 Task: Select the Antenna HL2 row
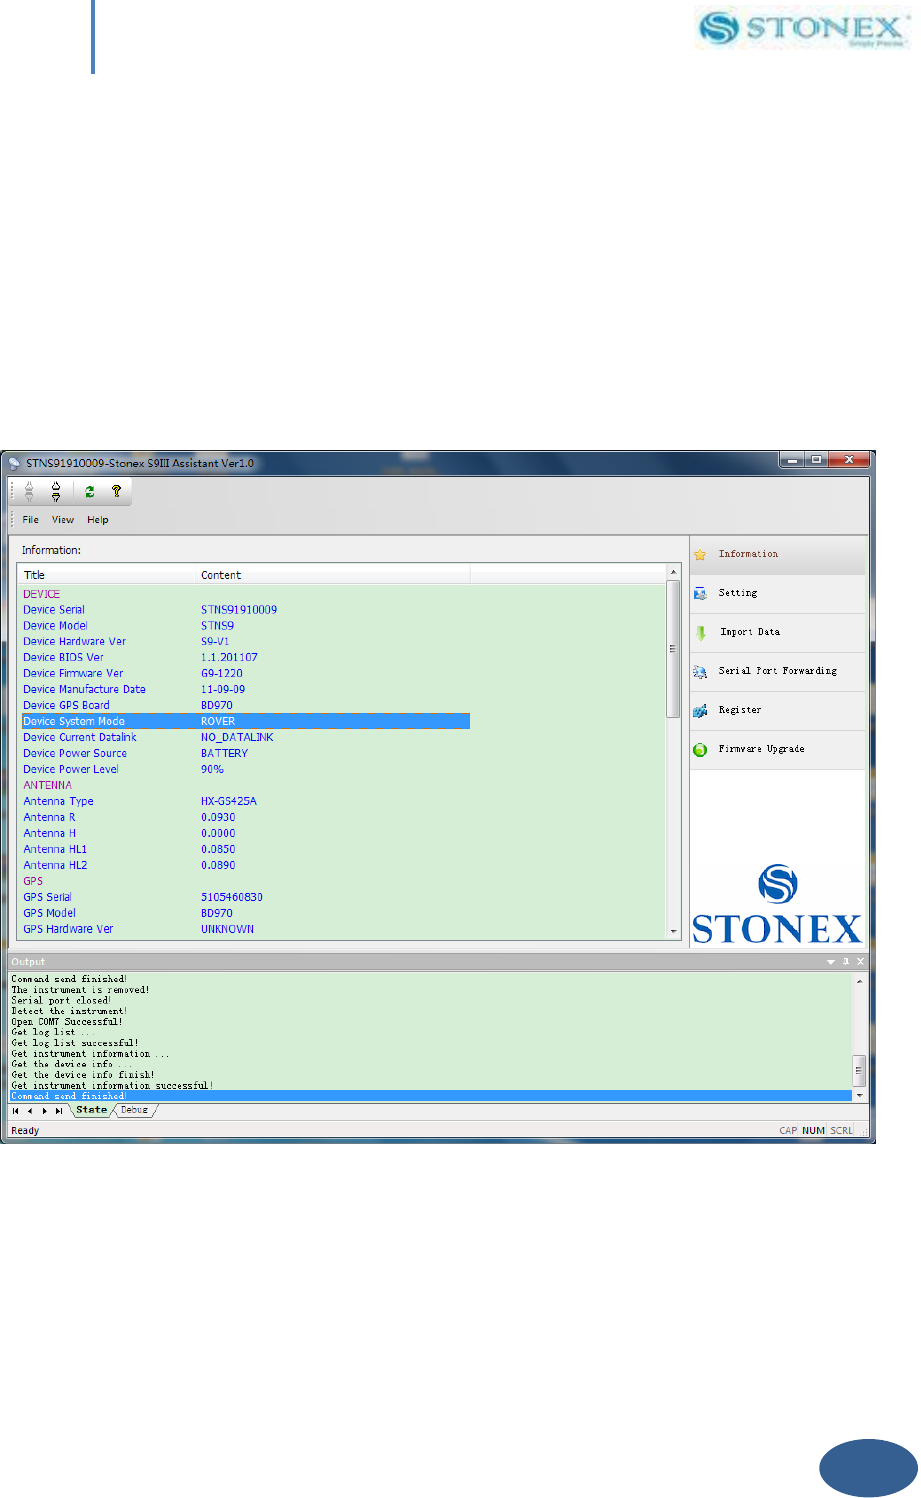pos(244,866)
